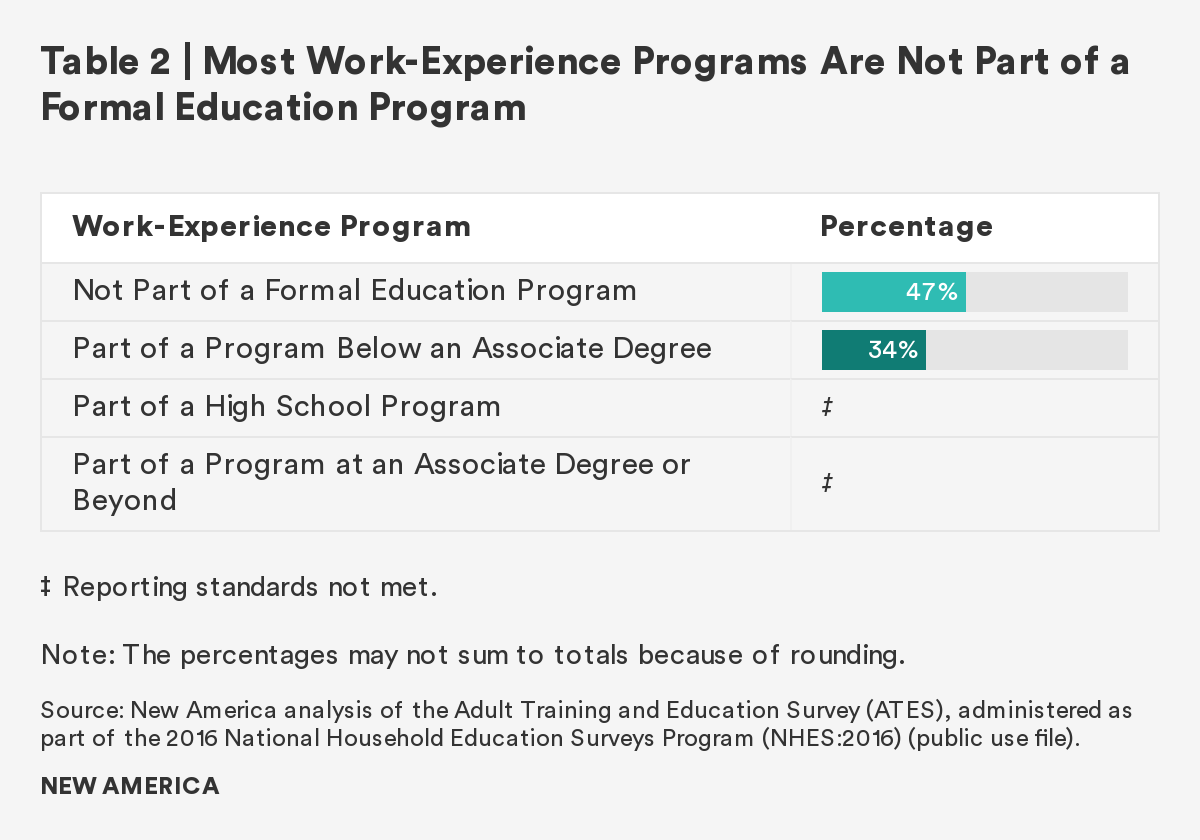Select the Part of a High School Program label
The height and width of the screenshot is (840, 1200).
point(286,407)
